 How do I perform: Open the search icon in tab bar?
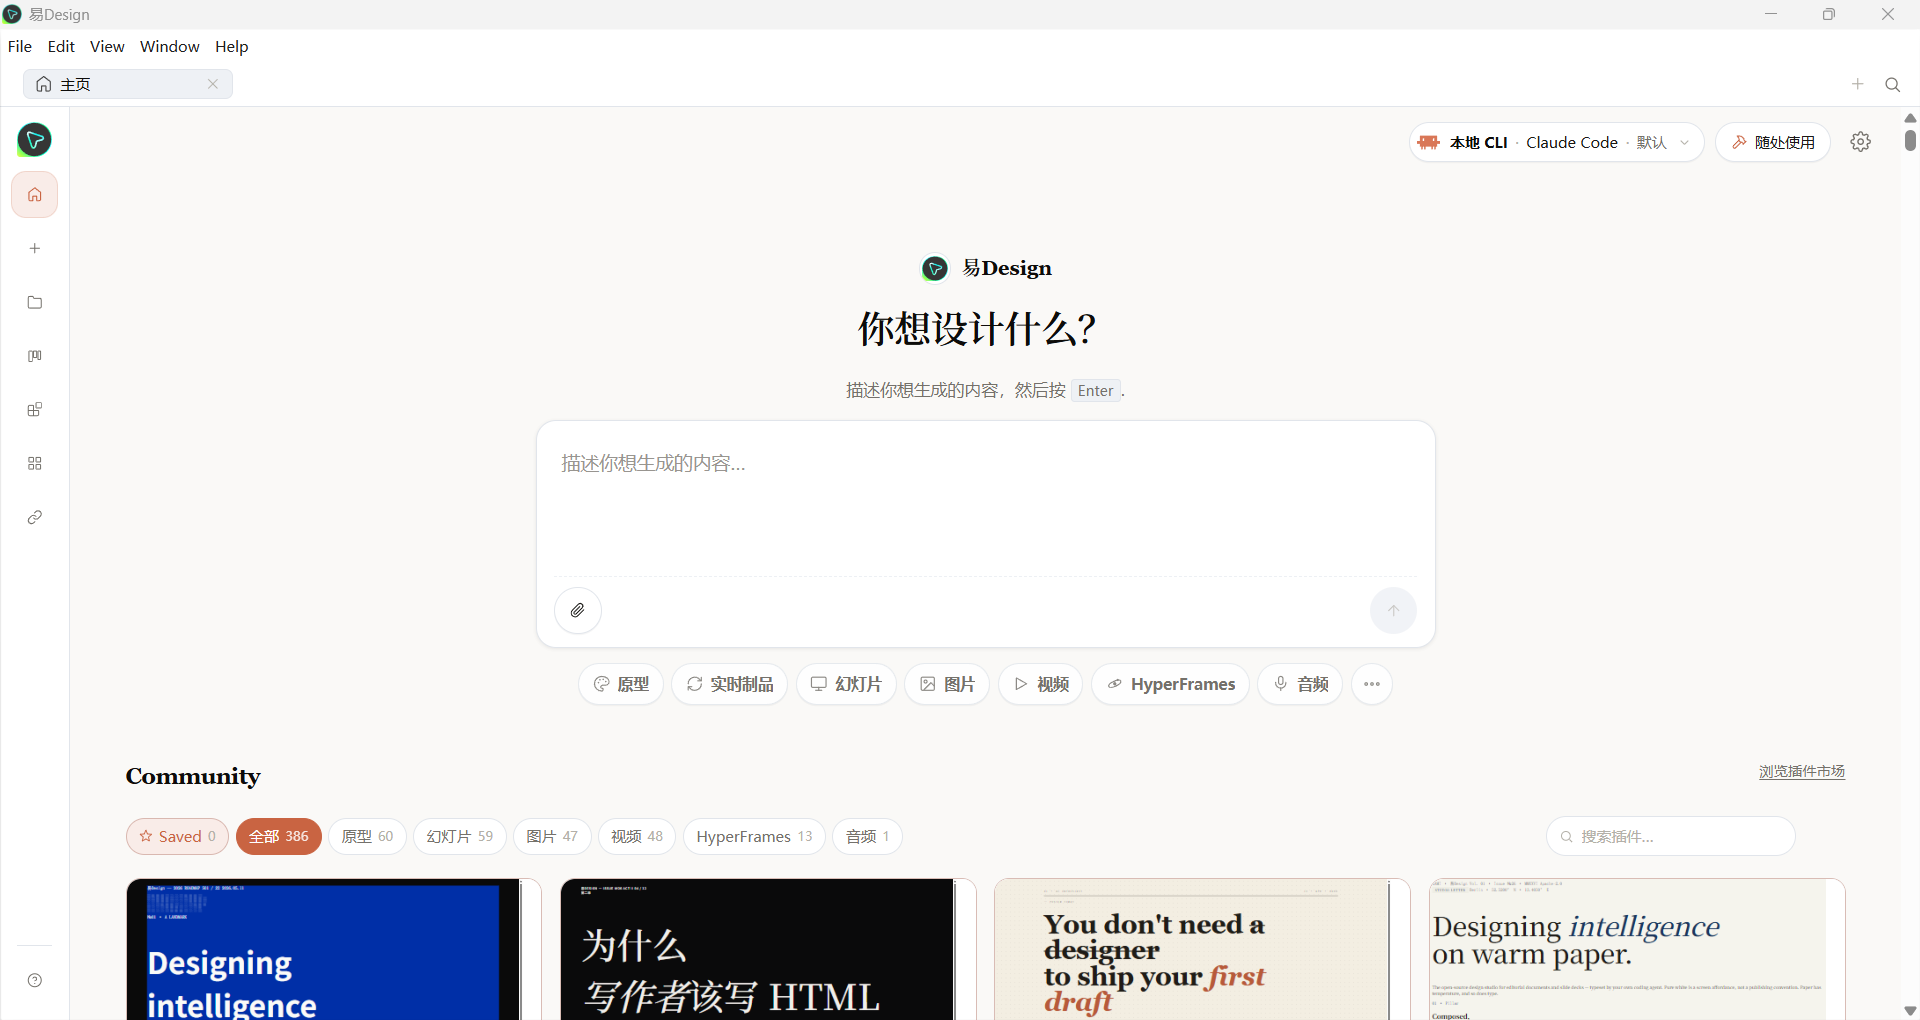(1892, 85)
